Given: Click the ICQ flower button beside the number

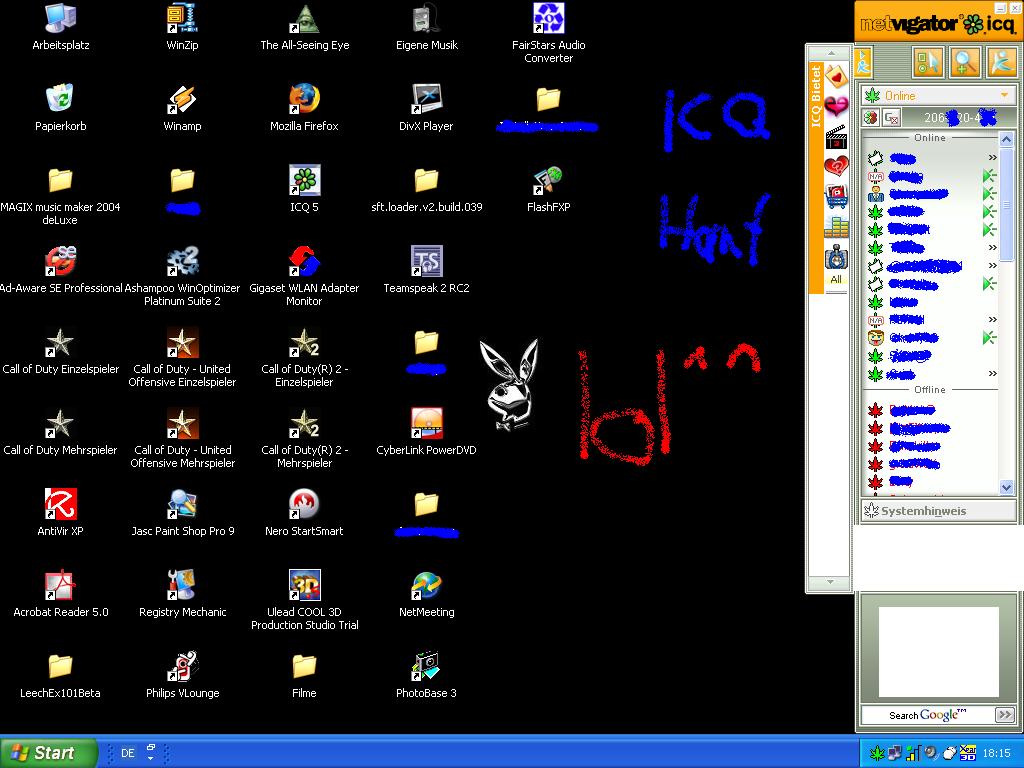Looking at the screenshot, I should [x=871, y=118].
